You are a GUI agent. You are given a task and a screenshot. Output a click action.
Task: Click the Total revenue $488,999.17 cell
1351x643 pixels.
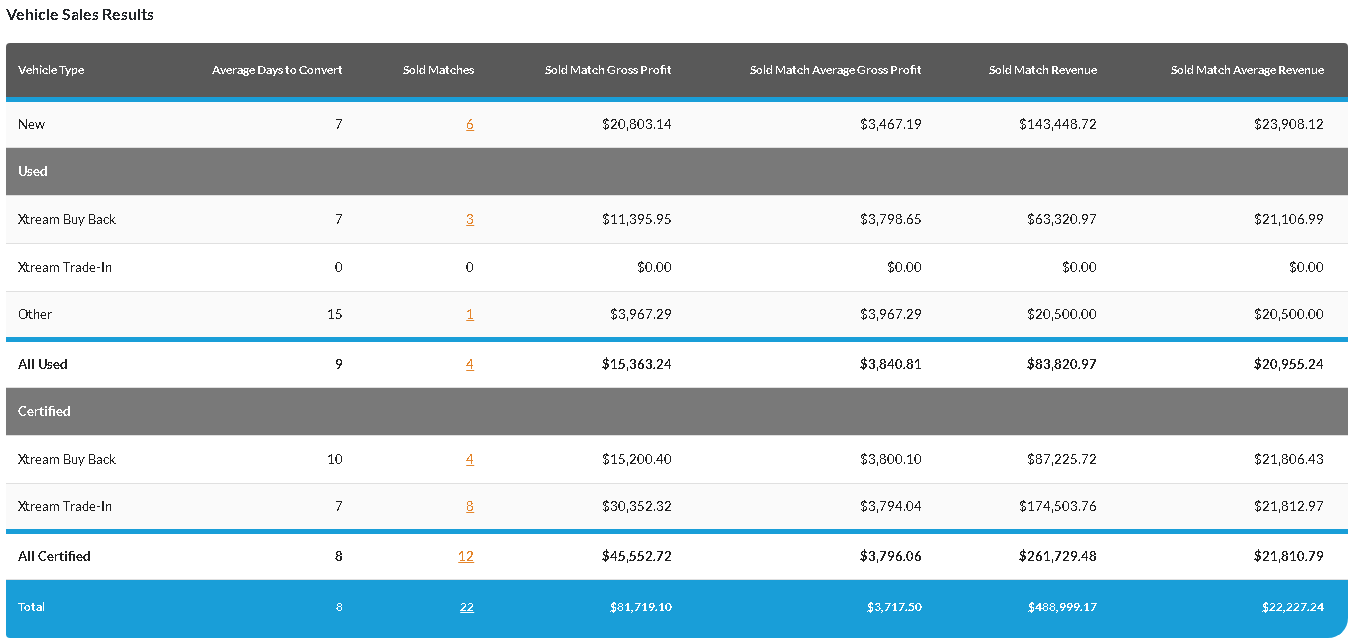1061,607
